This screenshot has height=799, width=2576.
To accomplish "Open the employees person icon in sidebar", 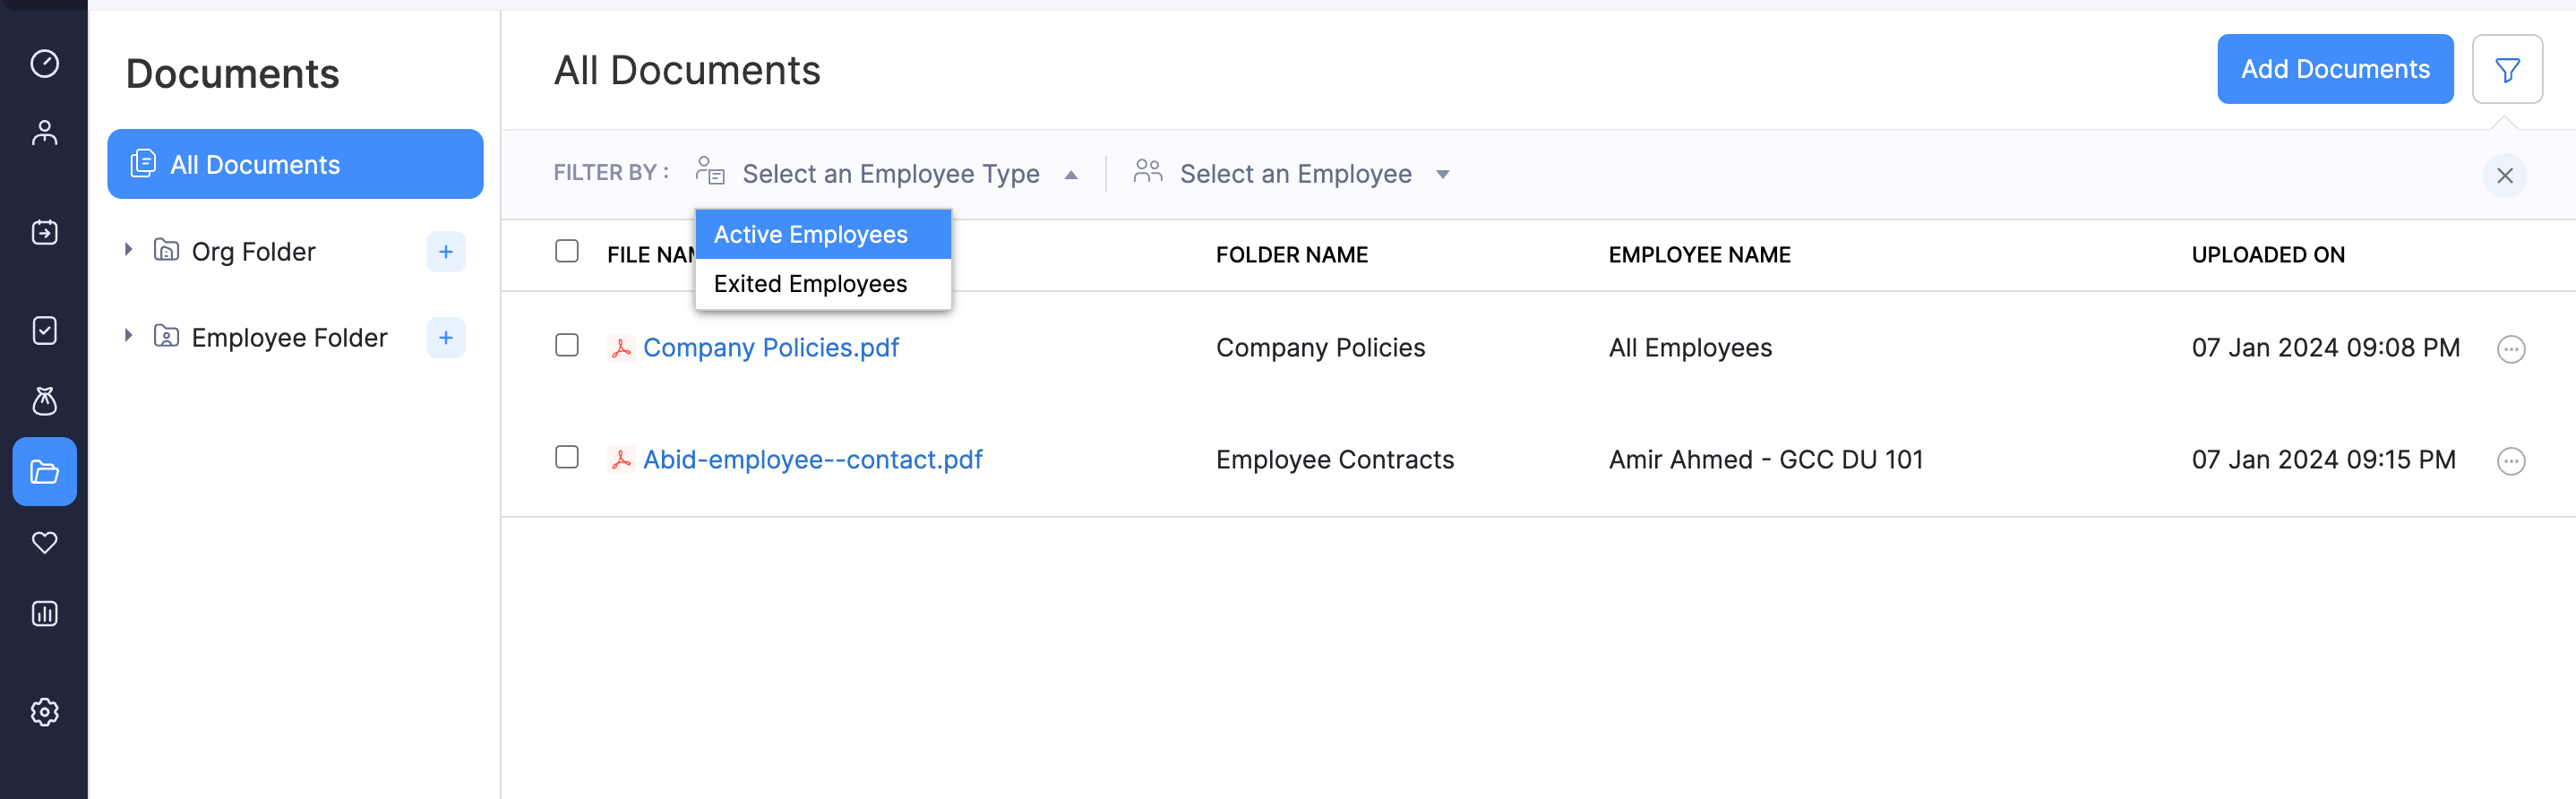I will click(44, 133).
